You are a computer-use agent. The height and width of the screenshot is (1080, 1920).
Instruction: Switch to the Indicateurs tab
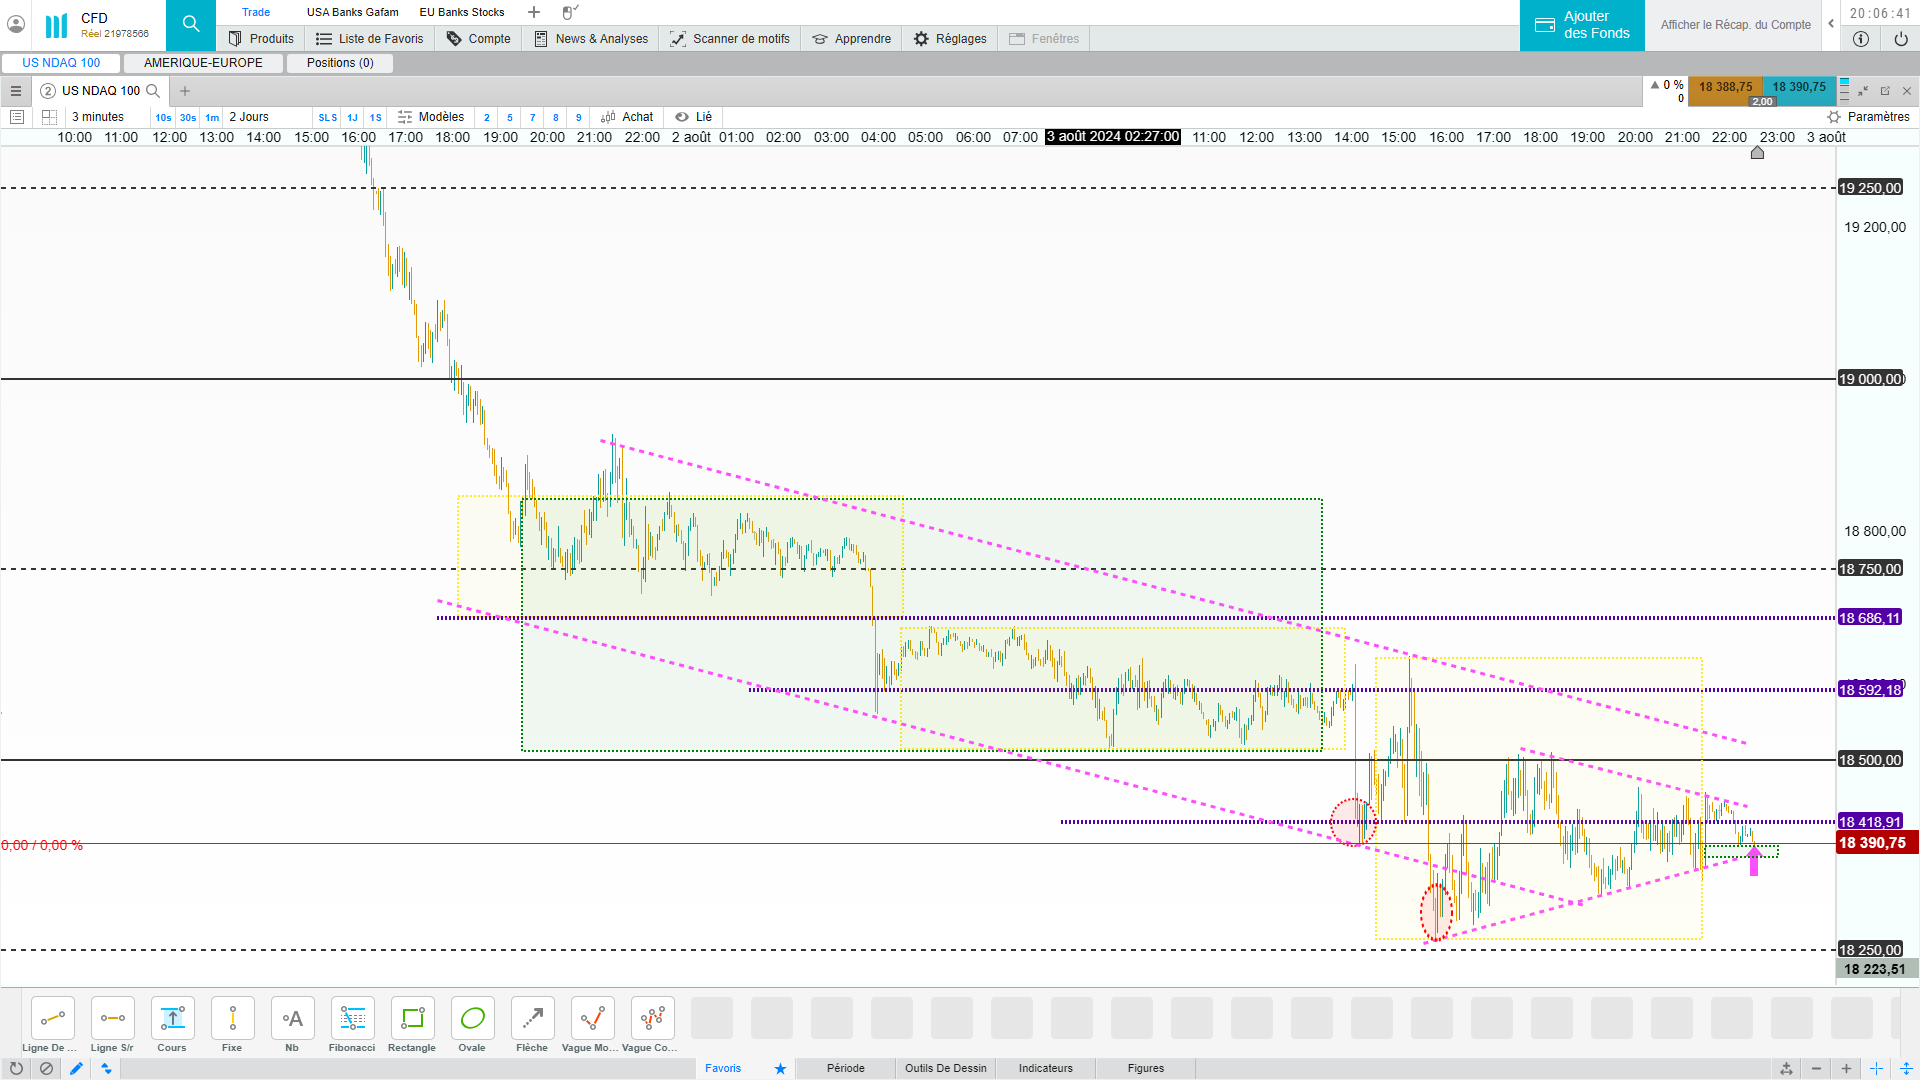tap(1045, 1068)
